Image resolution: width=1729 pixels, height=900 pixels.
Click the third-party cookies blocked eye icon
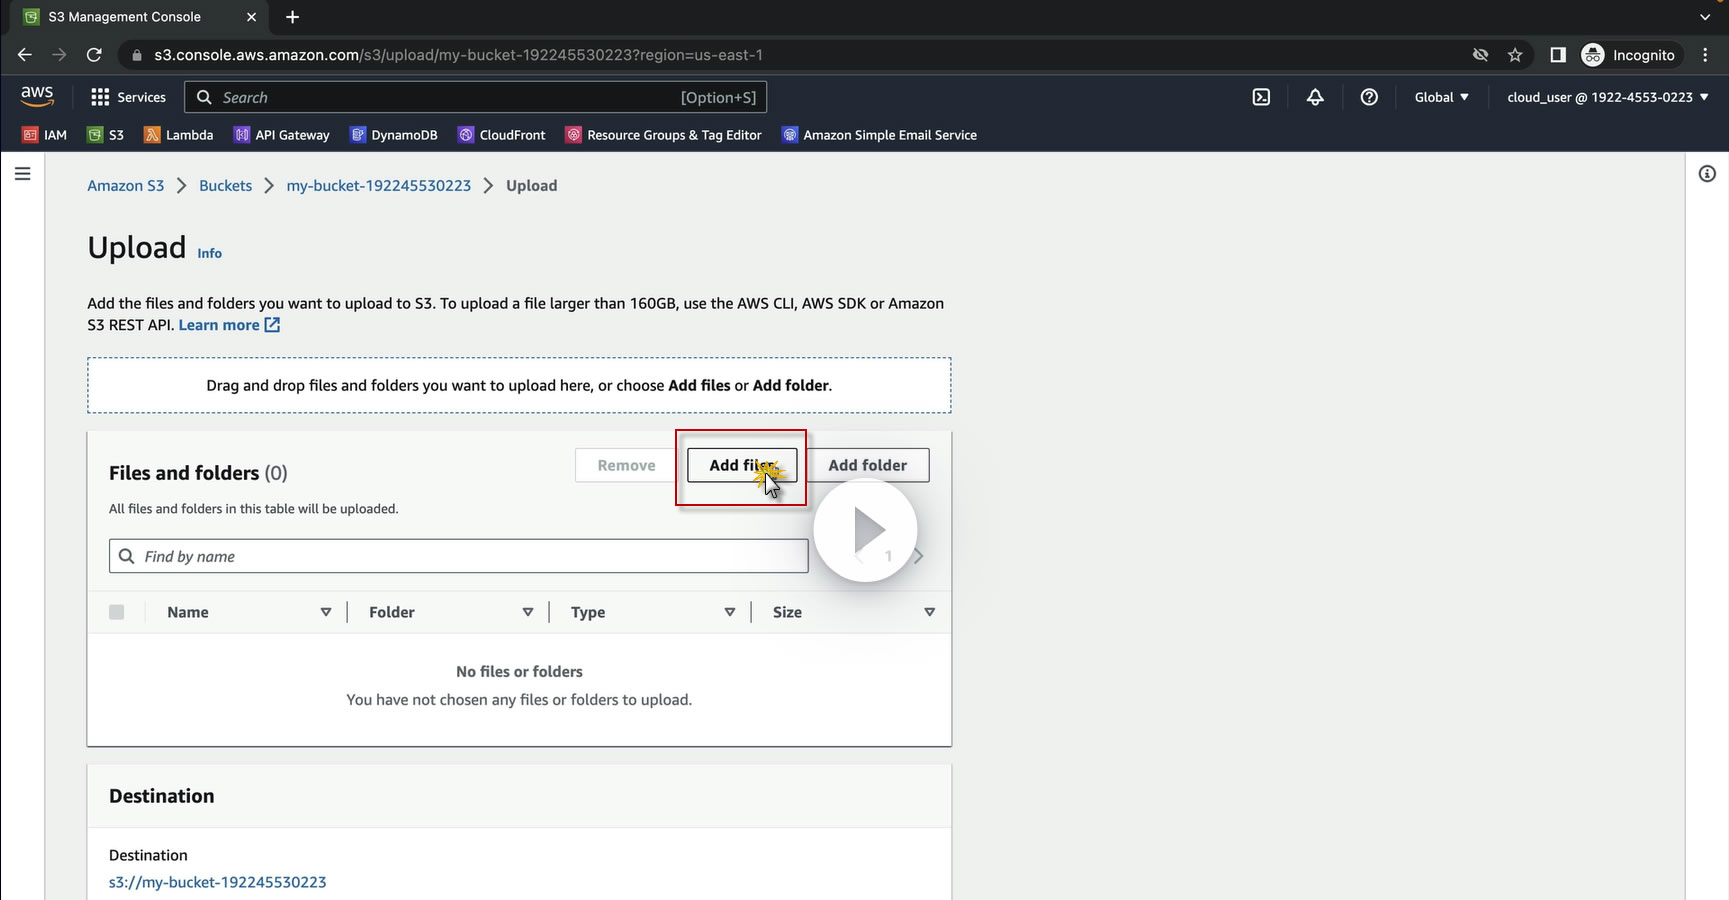click(x=1480, y=55)
